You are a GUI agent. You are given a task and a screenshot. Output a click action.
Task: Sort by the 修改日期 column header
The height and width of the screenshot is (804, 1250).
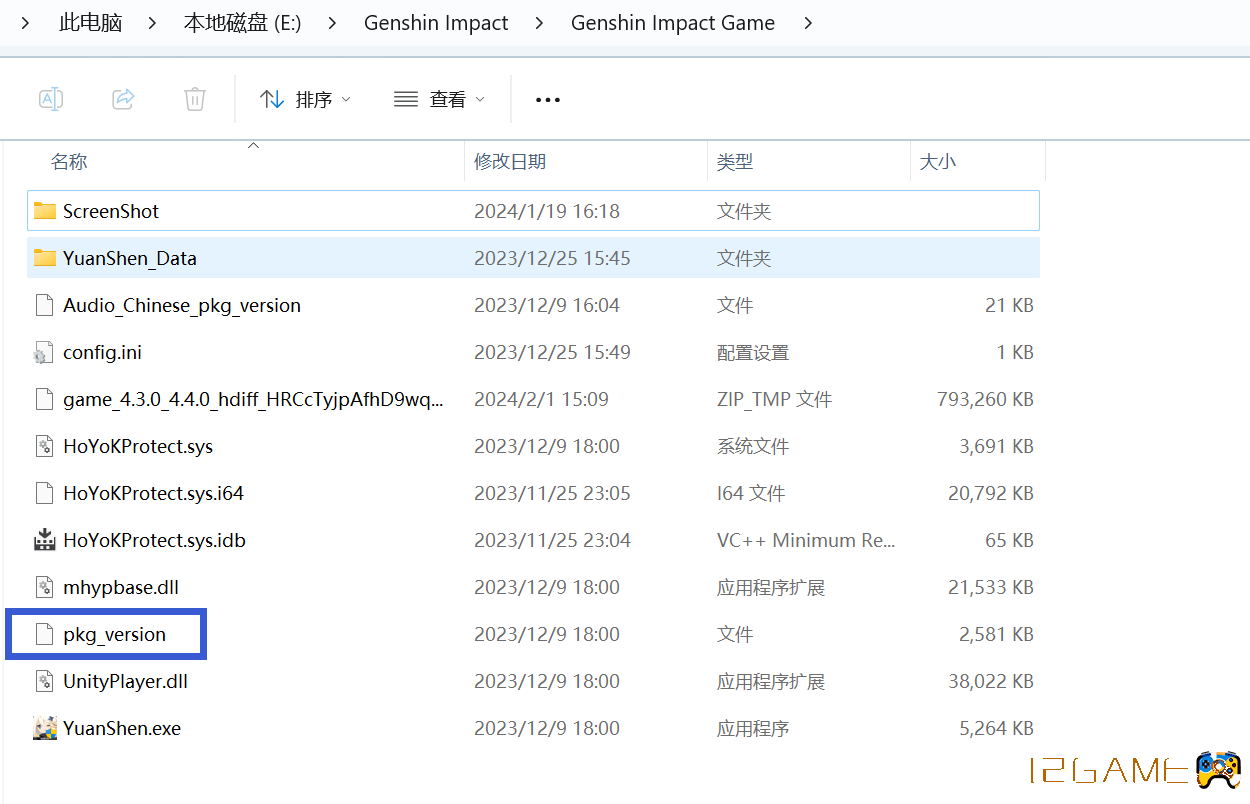pos(510,161)
